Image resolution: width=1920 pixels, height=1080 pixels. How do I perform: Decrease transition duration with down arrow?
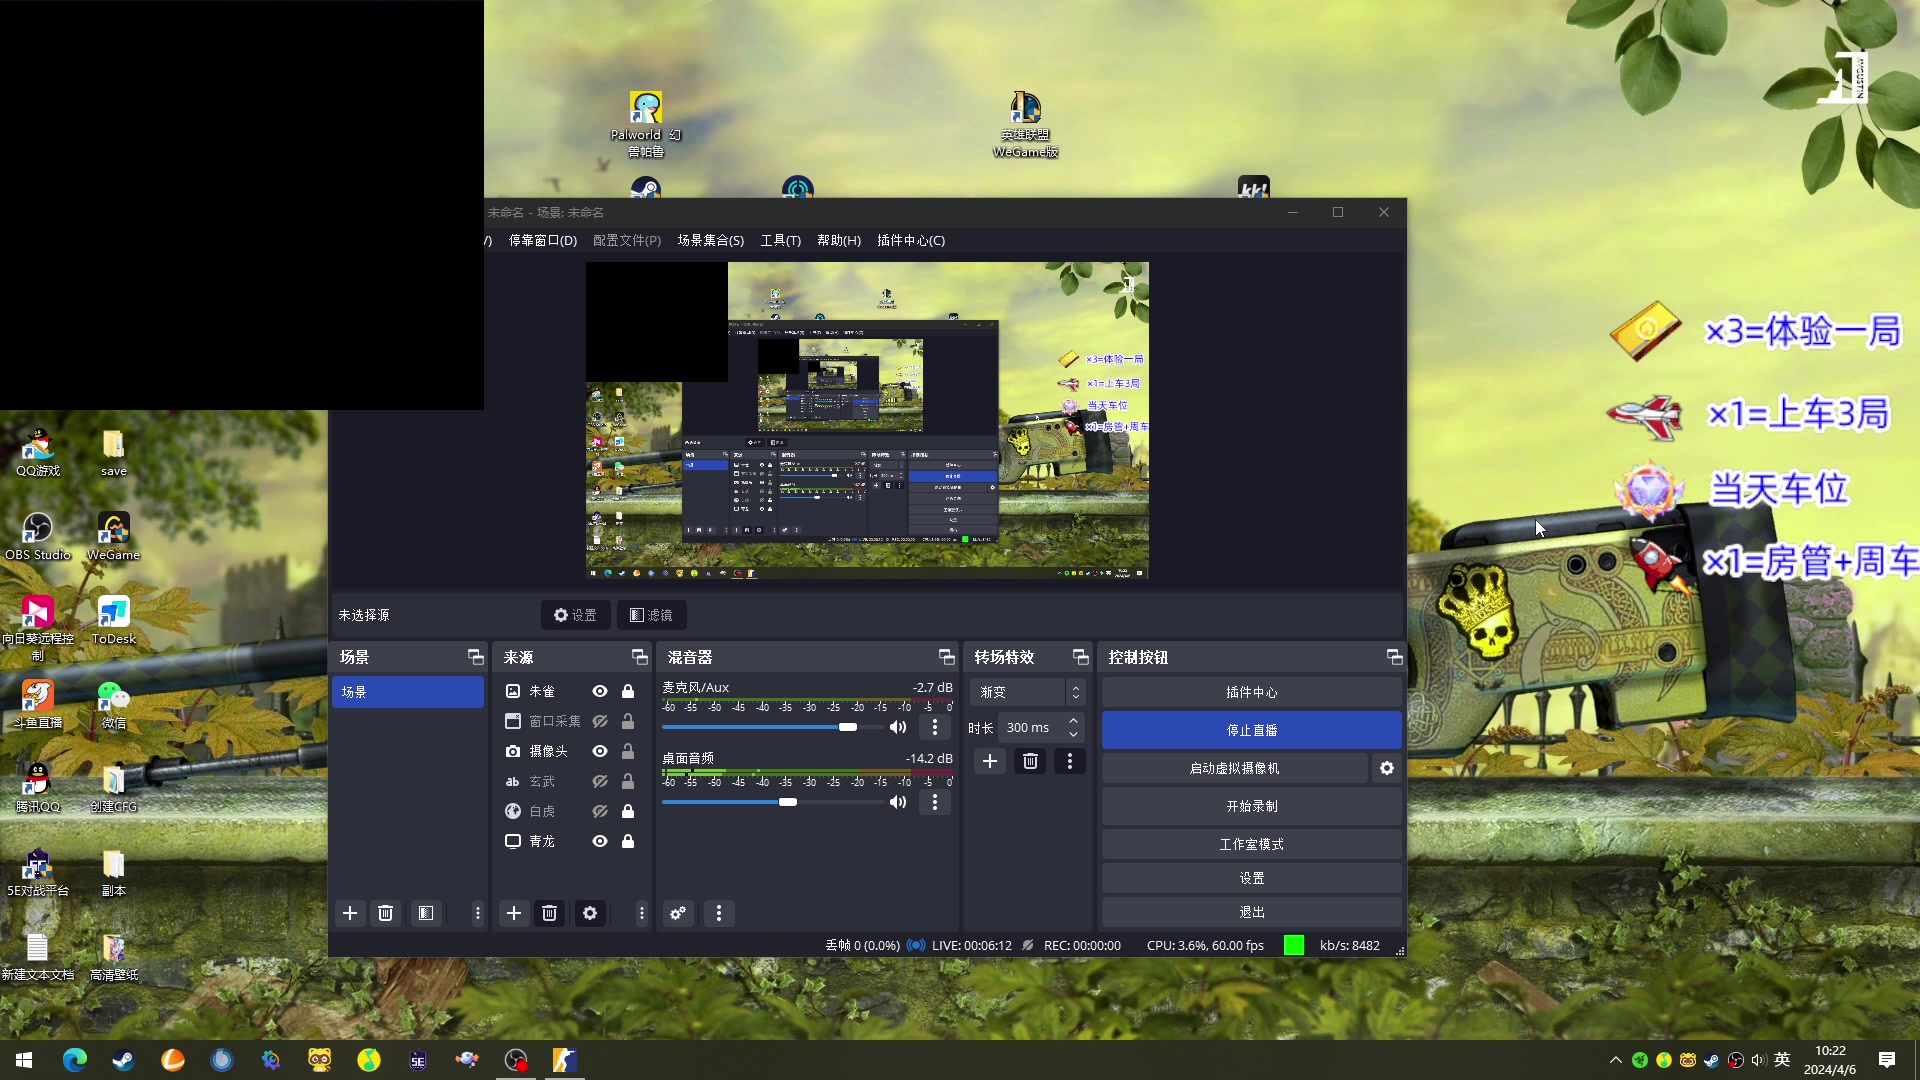pos(1074,734)
